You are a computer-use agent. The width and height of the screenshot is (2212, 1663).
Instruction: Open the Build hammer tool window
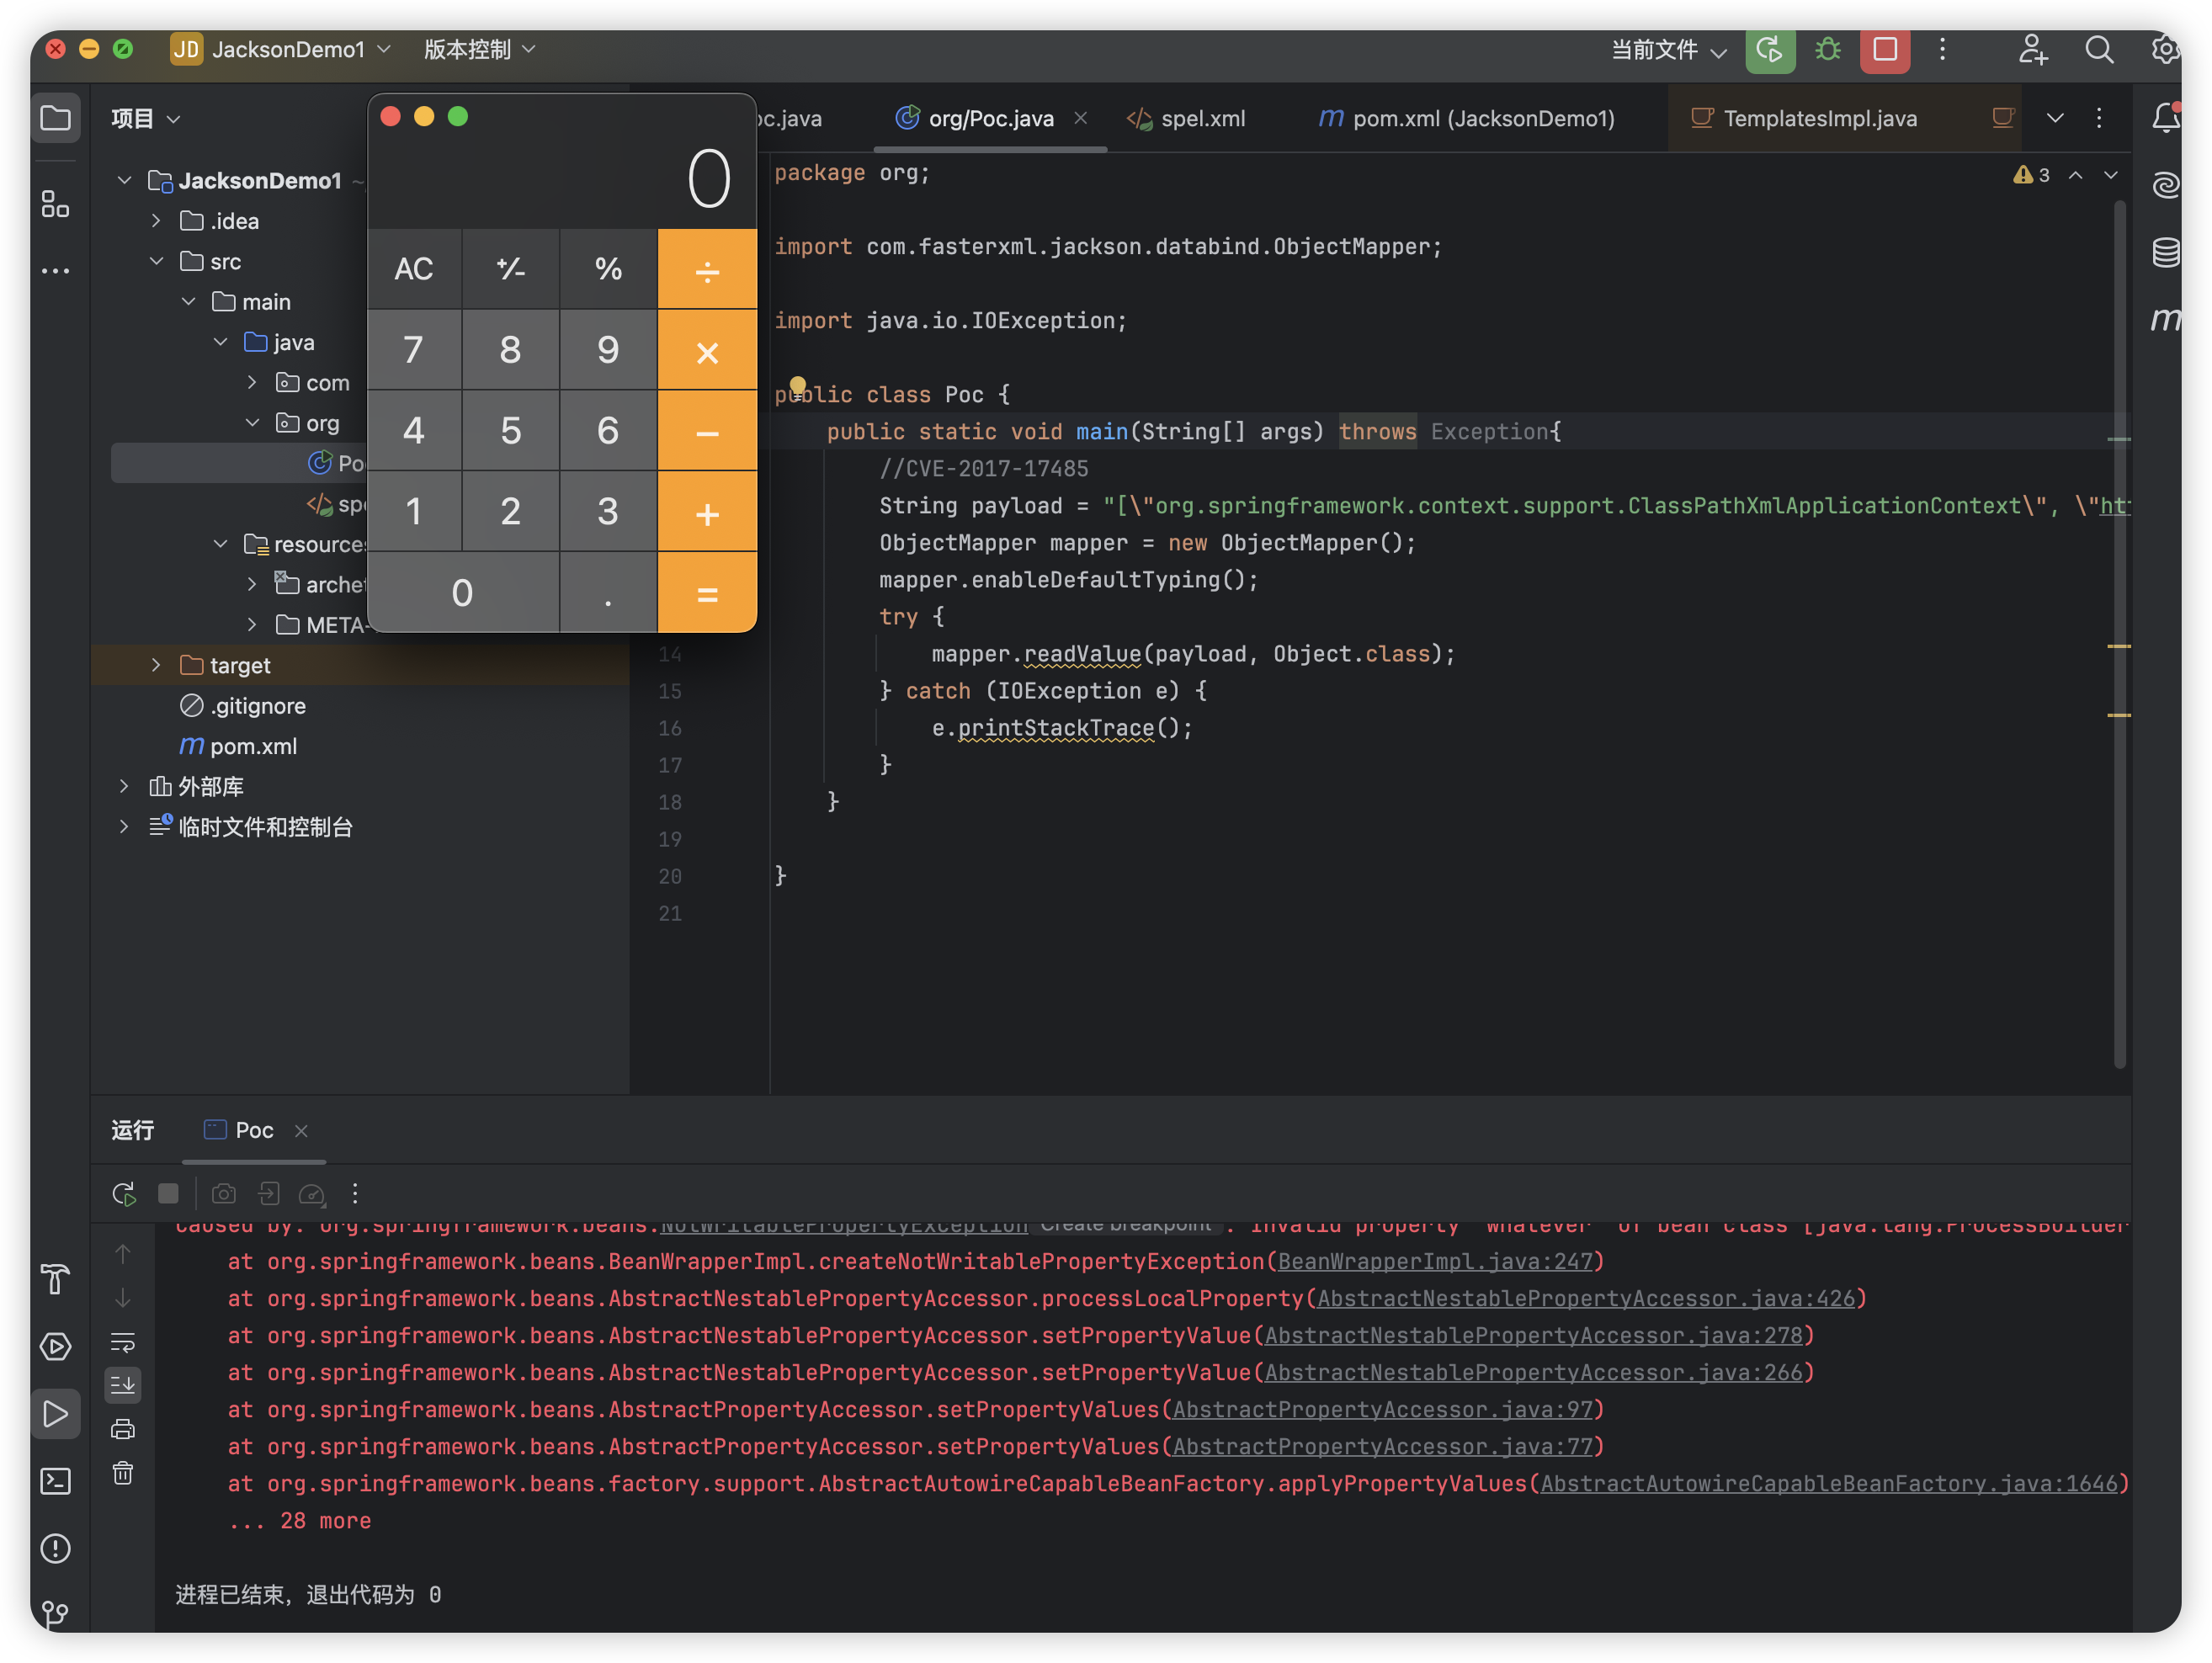[x=55, y=1279]
